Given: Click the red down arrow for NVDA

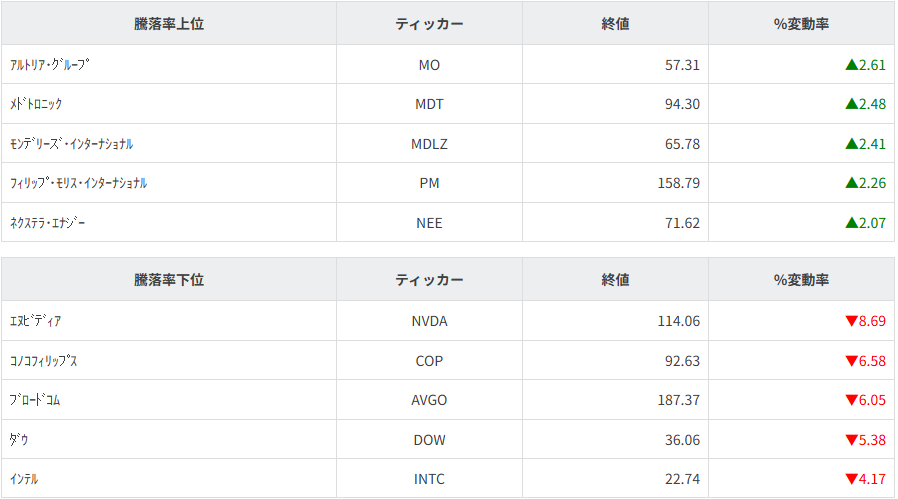Looking at the screenshot, I should [x=851, y=321].
